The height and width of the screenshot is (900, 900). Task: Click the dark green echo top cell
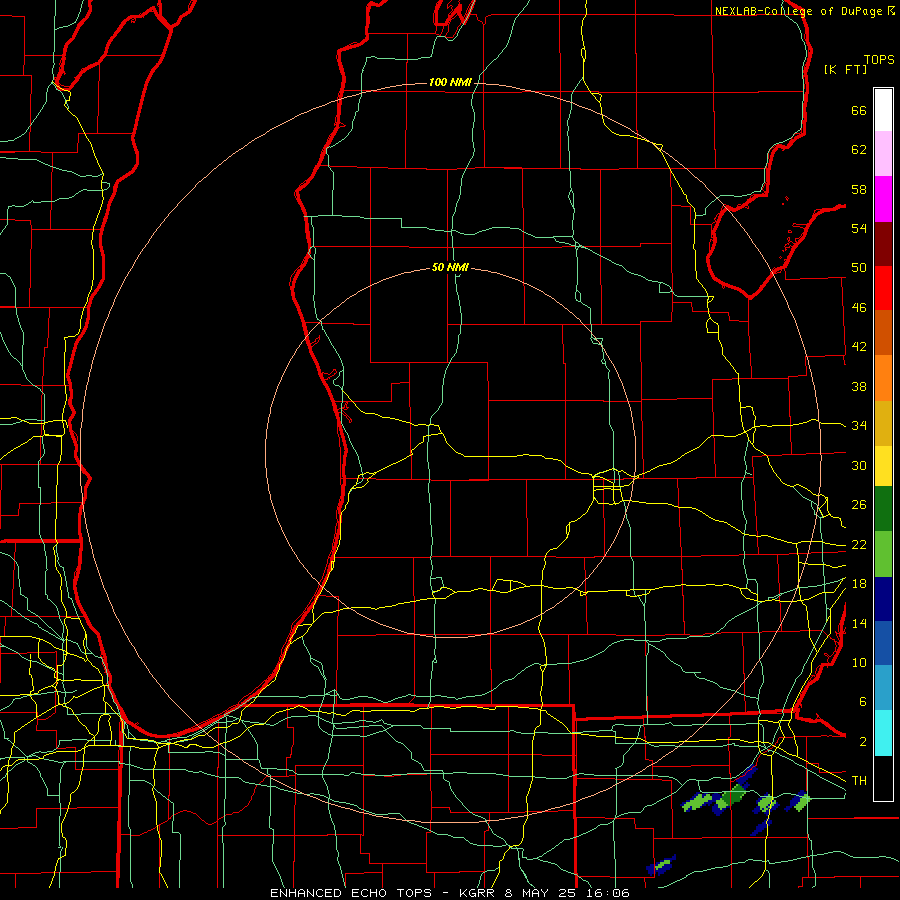(x=734, y=796)
